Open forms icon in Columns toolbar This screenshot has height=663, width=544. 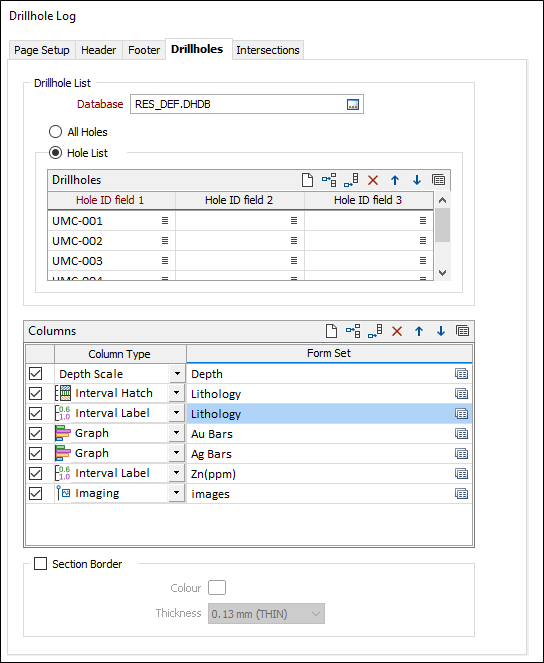point(463,331)
